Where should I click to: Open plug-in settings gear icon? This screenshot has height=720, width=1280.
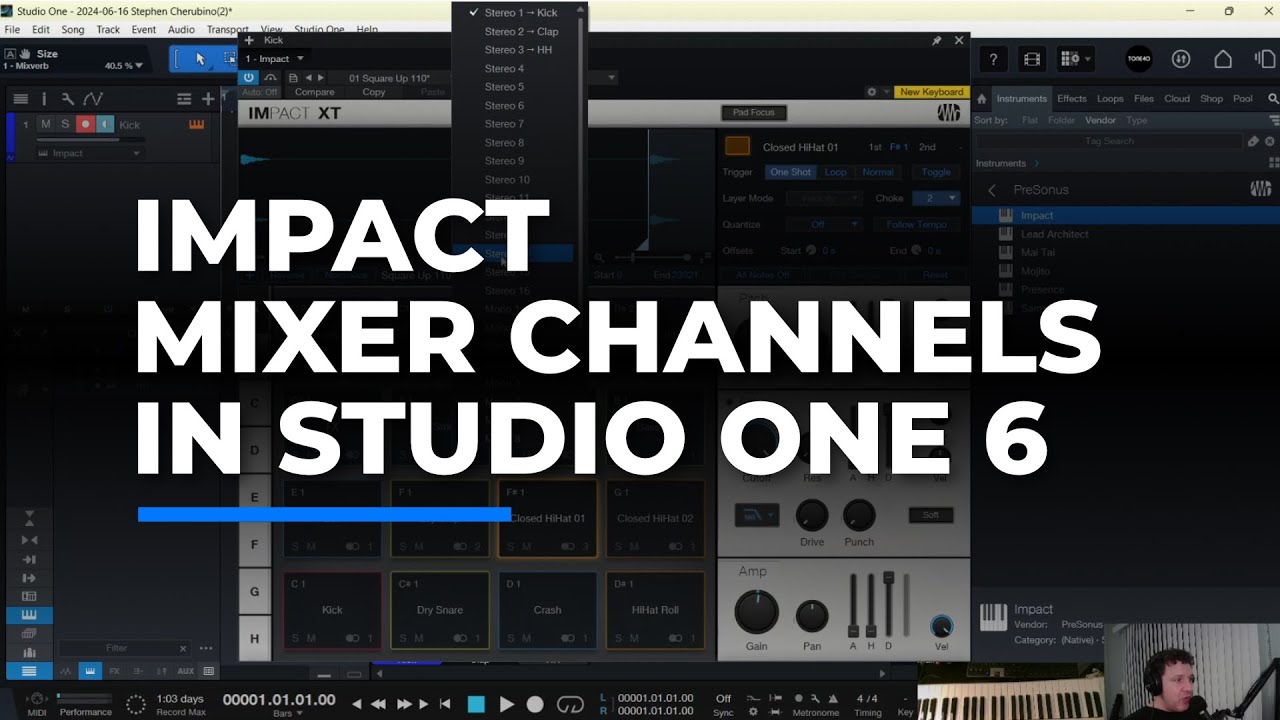[871, 92]
